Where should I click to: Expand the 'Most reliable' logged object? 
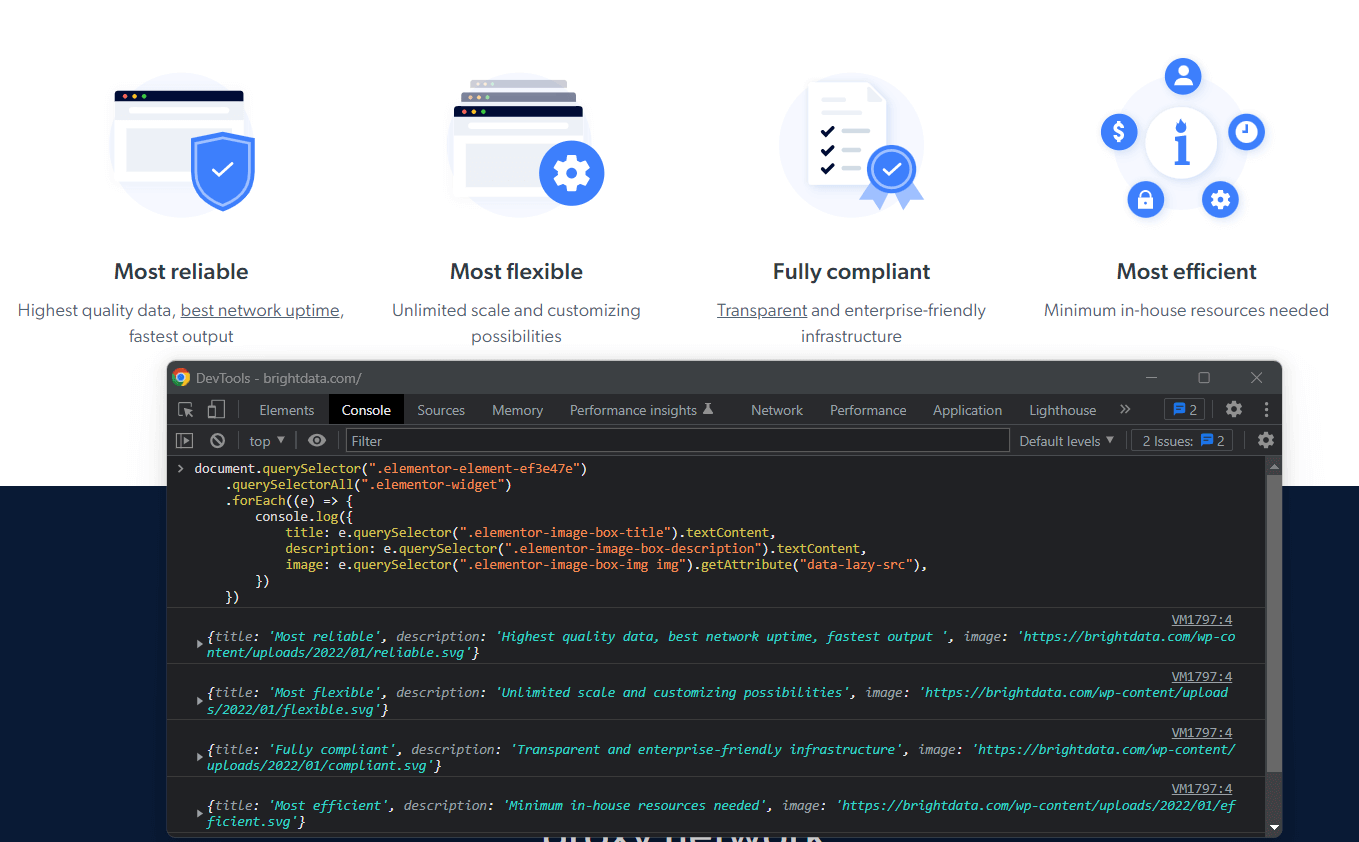(x=199, y=644)
